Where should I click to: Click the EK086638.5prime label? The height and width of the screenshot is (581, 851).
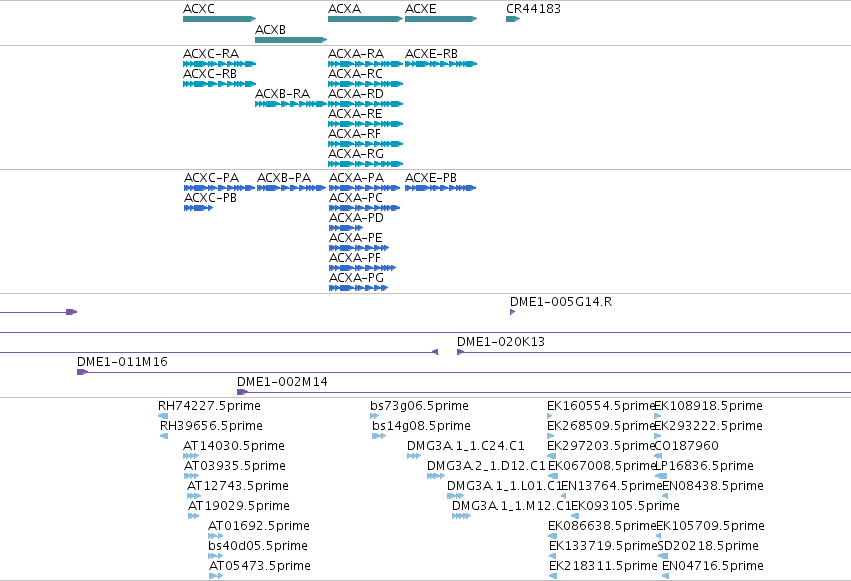tap(602, 526)
